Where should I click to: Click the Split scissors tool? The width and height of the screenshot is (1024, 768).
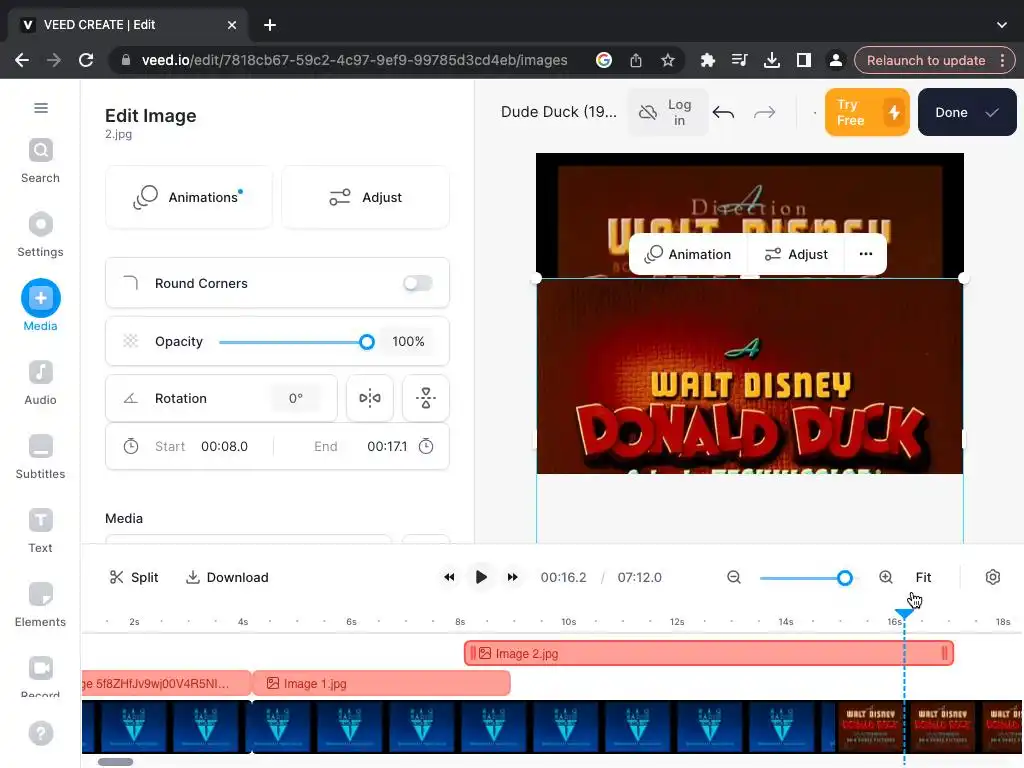[x=134, y=577]
